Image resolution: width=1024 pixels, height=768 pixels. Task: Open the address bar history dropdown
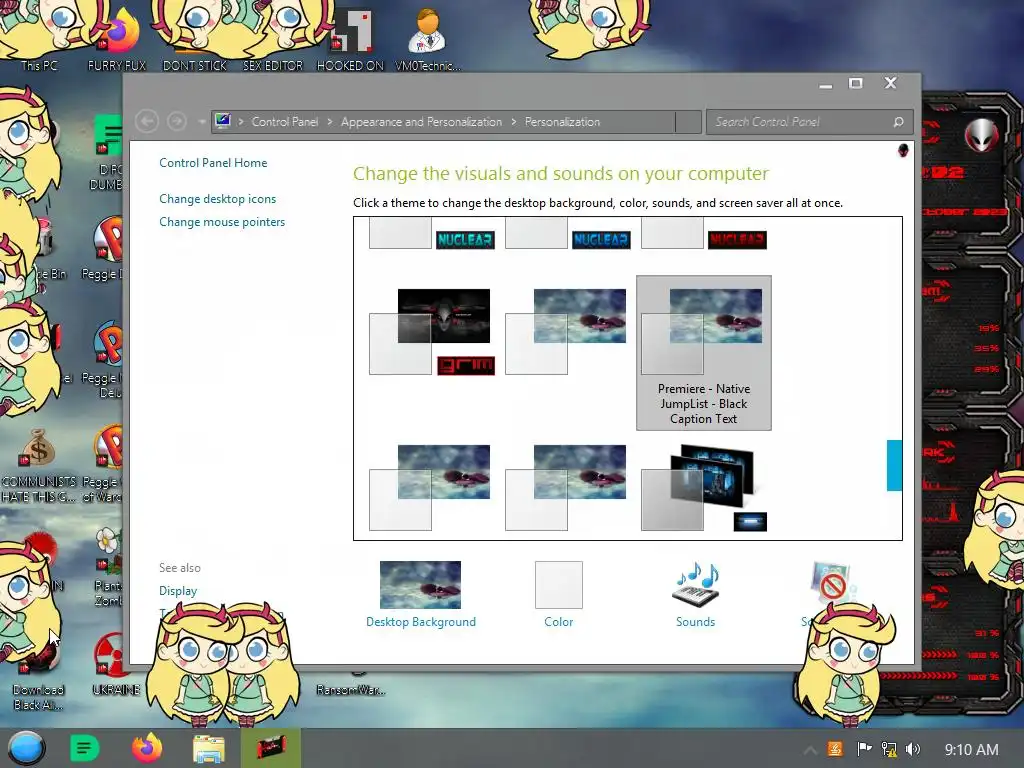[x=688, y=121]
